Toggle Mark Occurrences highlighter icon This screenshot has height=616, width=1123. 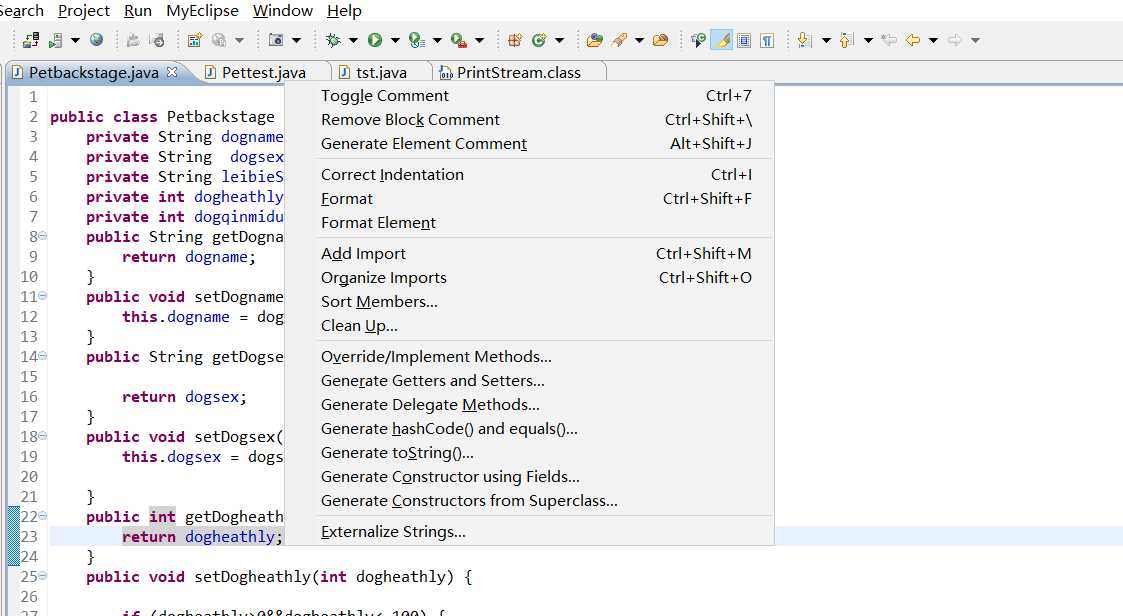click(722, 40)
